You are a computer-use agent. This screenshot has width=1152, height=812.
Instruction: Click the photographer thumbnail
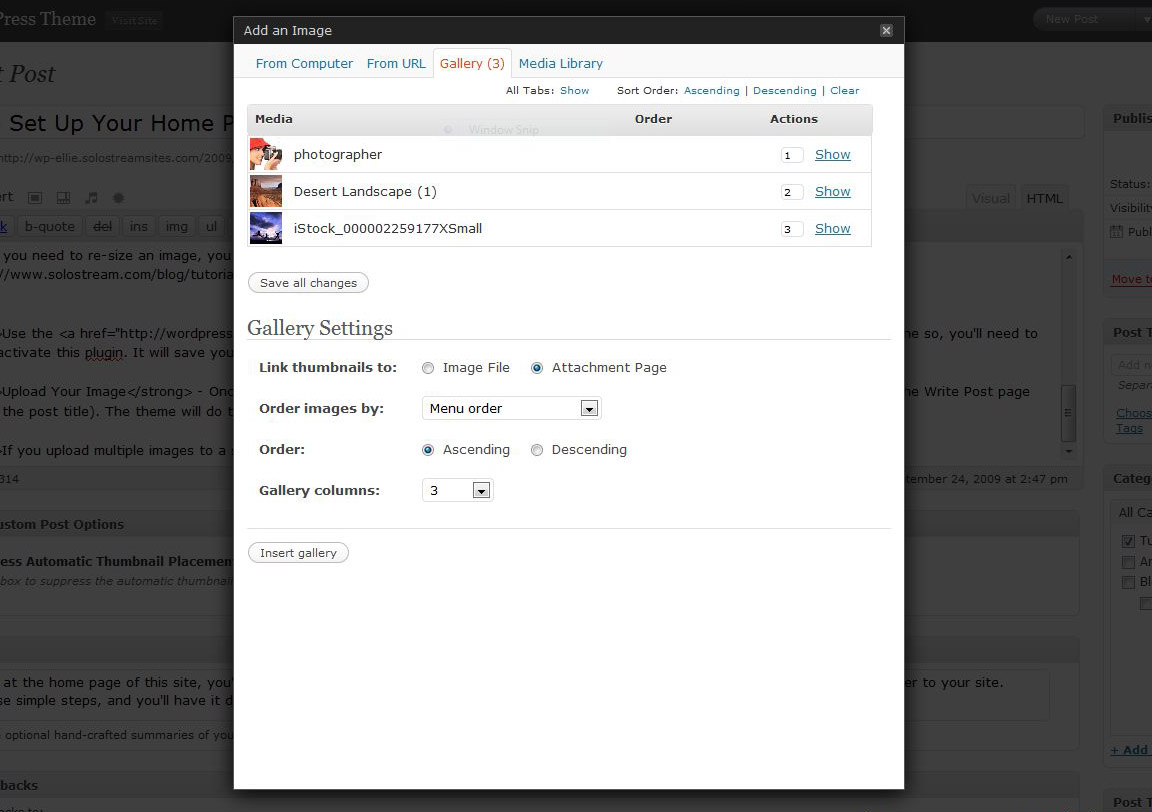coord(265,154)
